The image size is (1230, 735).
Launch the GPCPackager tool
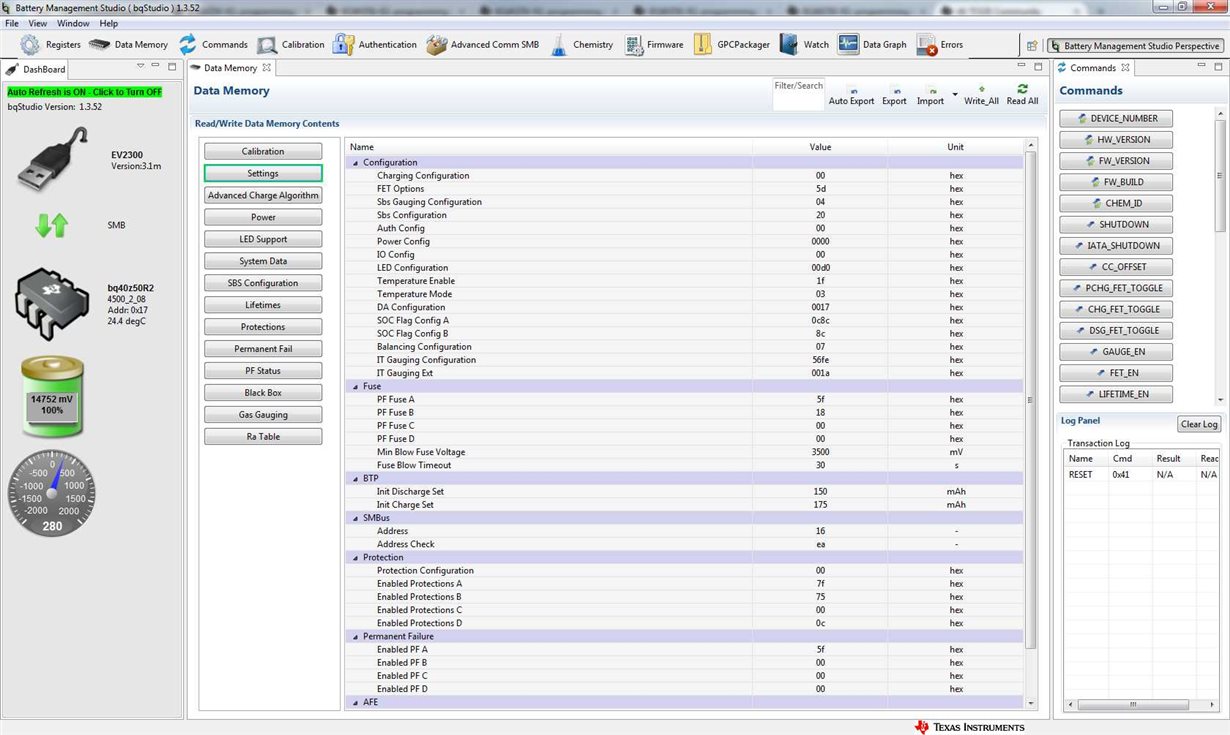(731, 45)
